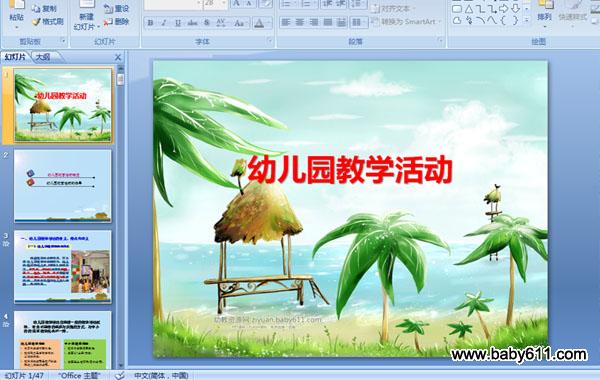
Task: Align text left in paragraph group
Action: tap(285, 23)
